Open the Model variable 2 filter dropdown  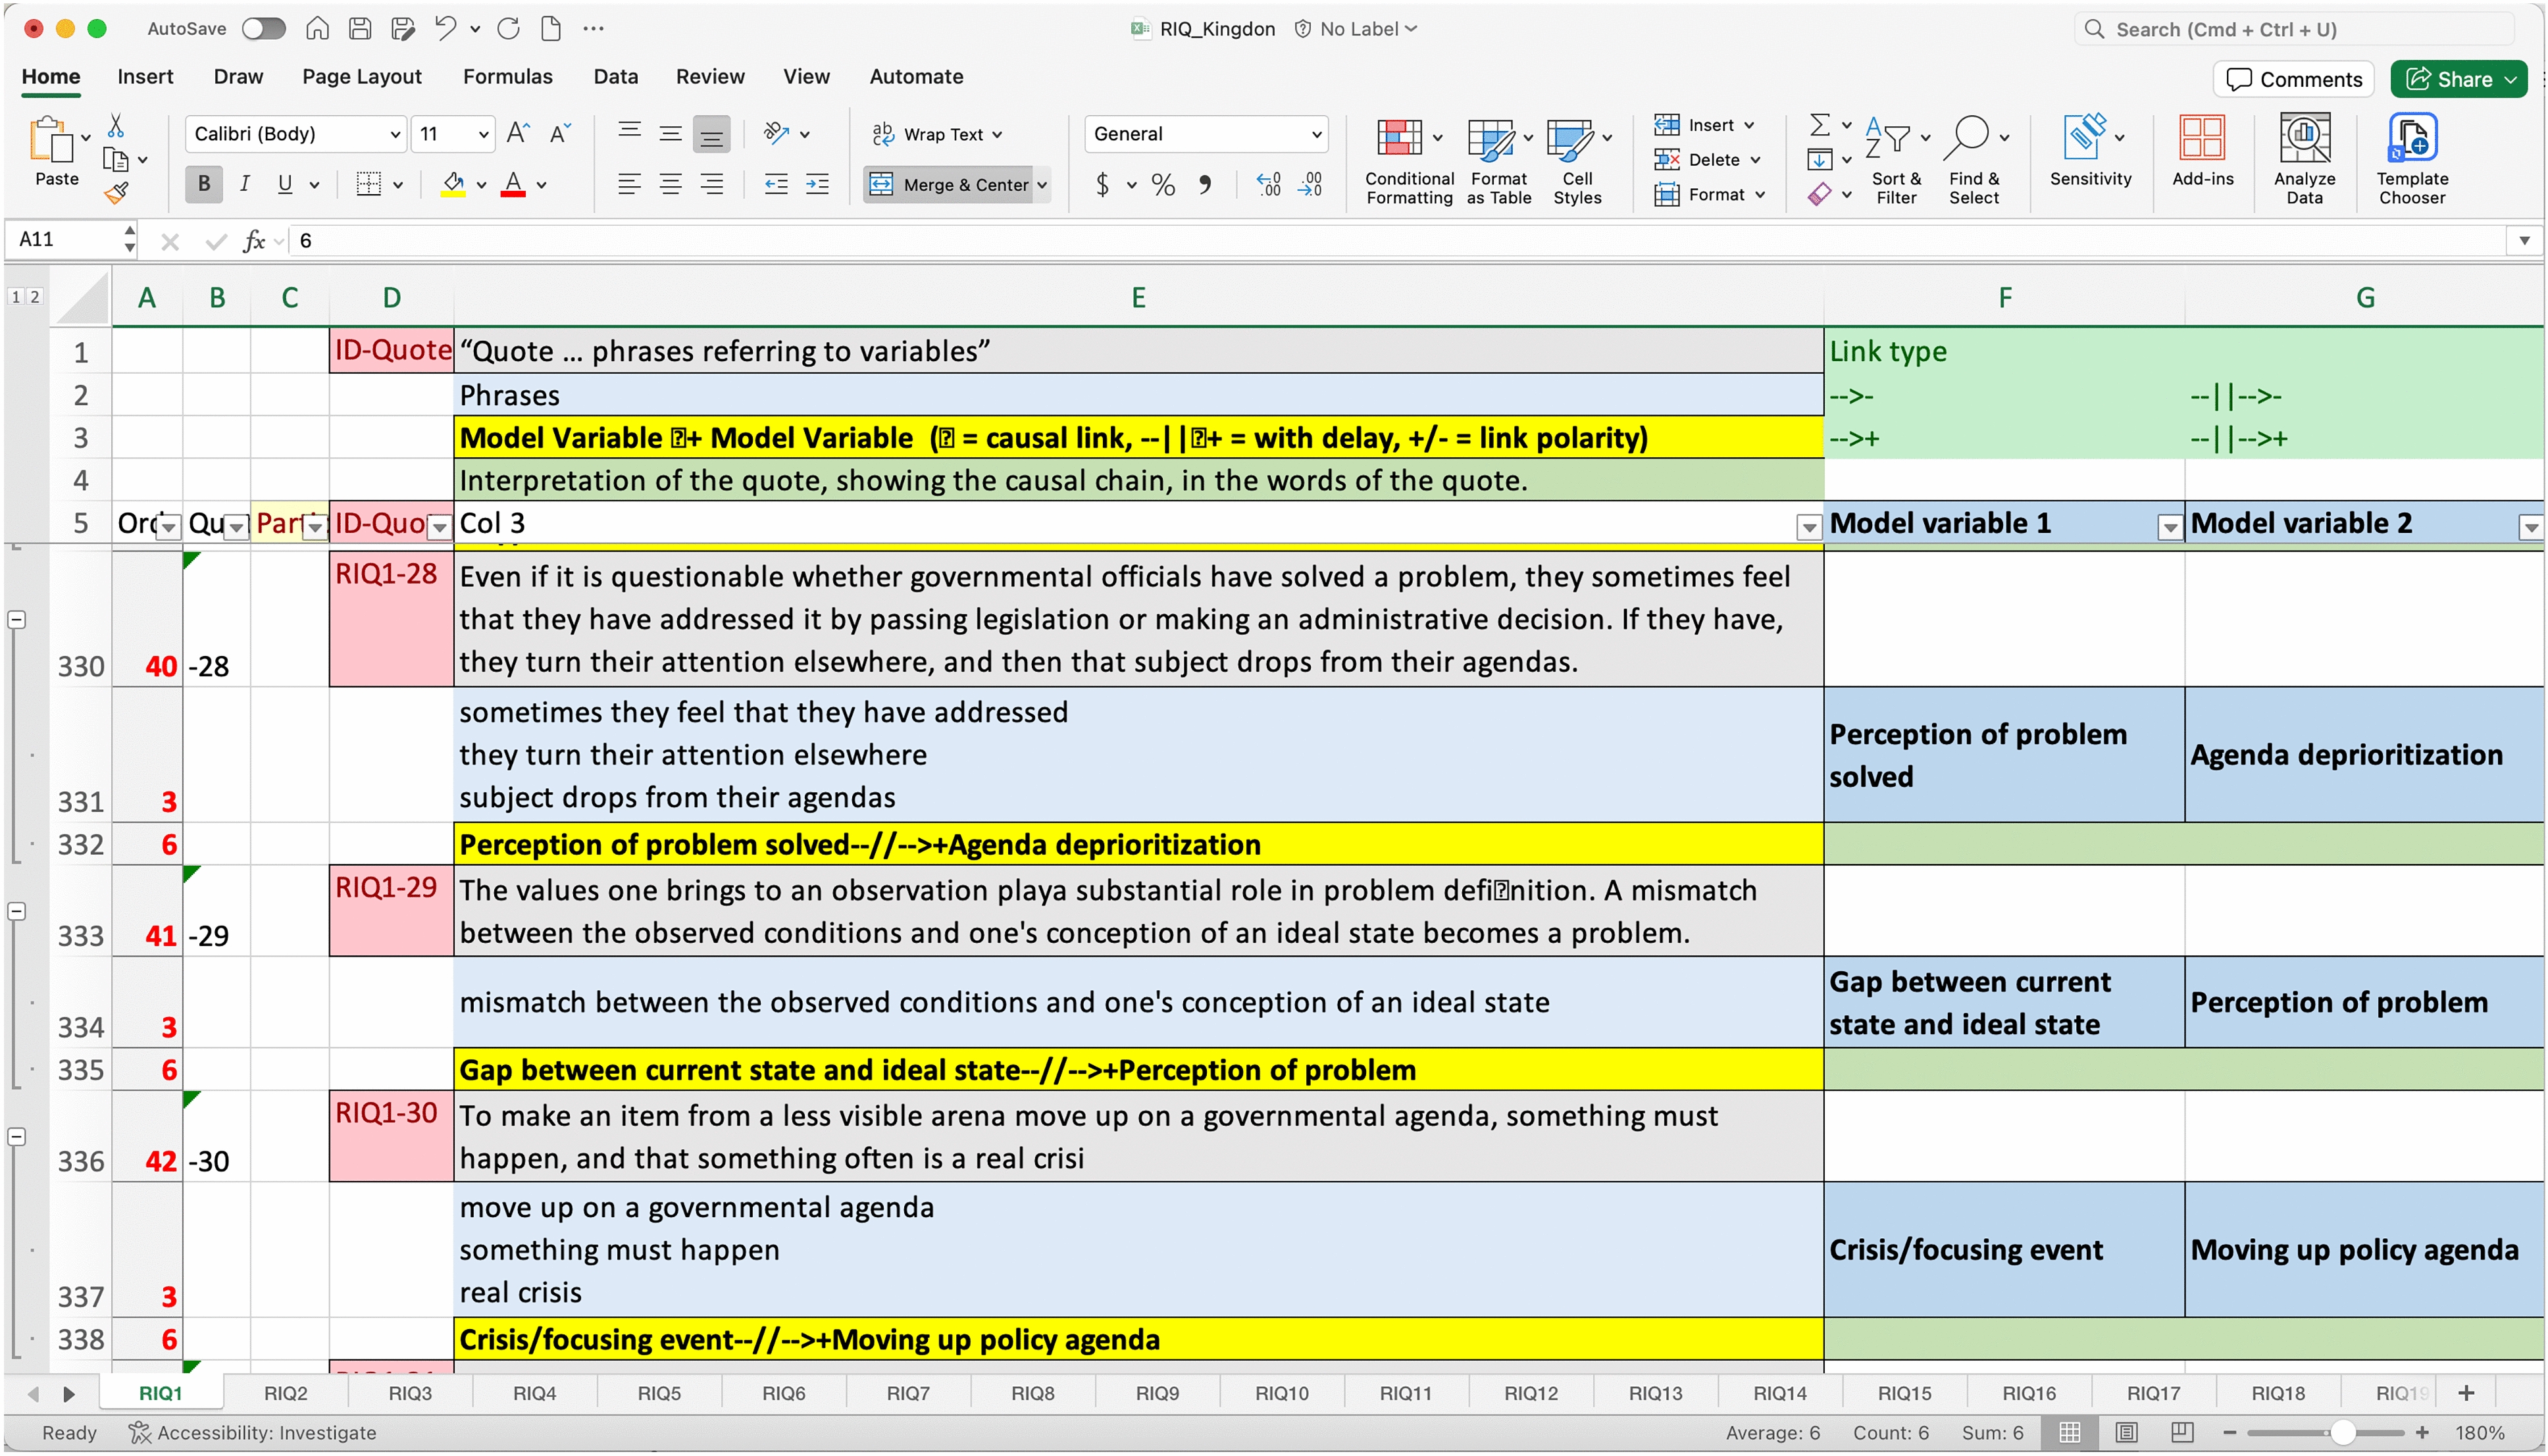pyautogui.click(x=2530, y=527)
